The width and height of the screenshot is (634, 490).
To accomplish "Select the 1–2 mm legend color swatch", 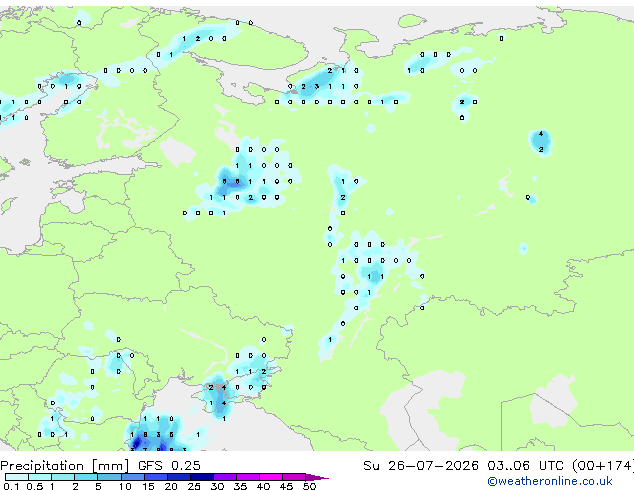I will (x=63, y=477).
